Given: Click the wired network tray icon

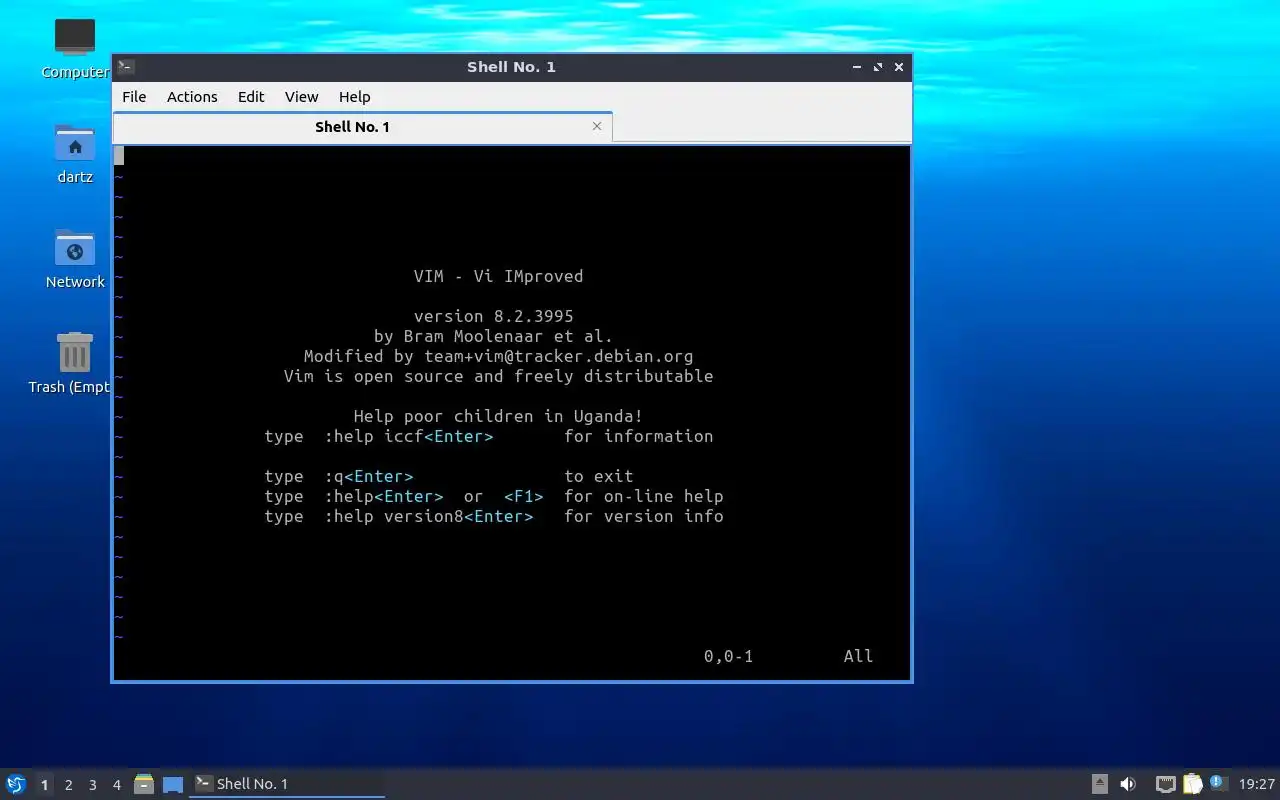Looking at the screenshot, I should coord(1166,784).
